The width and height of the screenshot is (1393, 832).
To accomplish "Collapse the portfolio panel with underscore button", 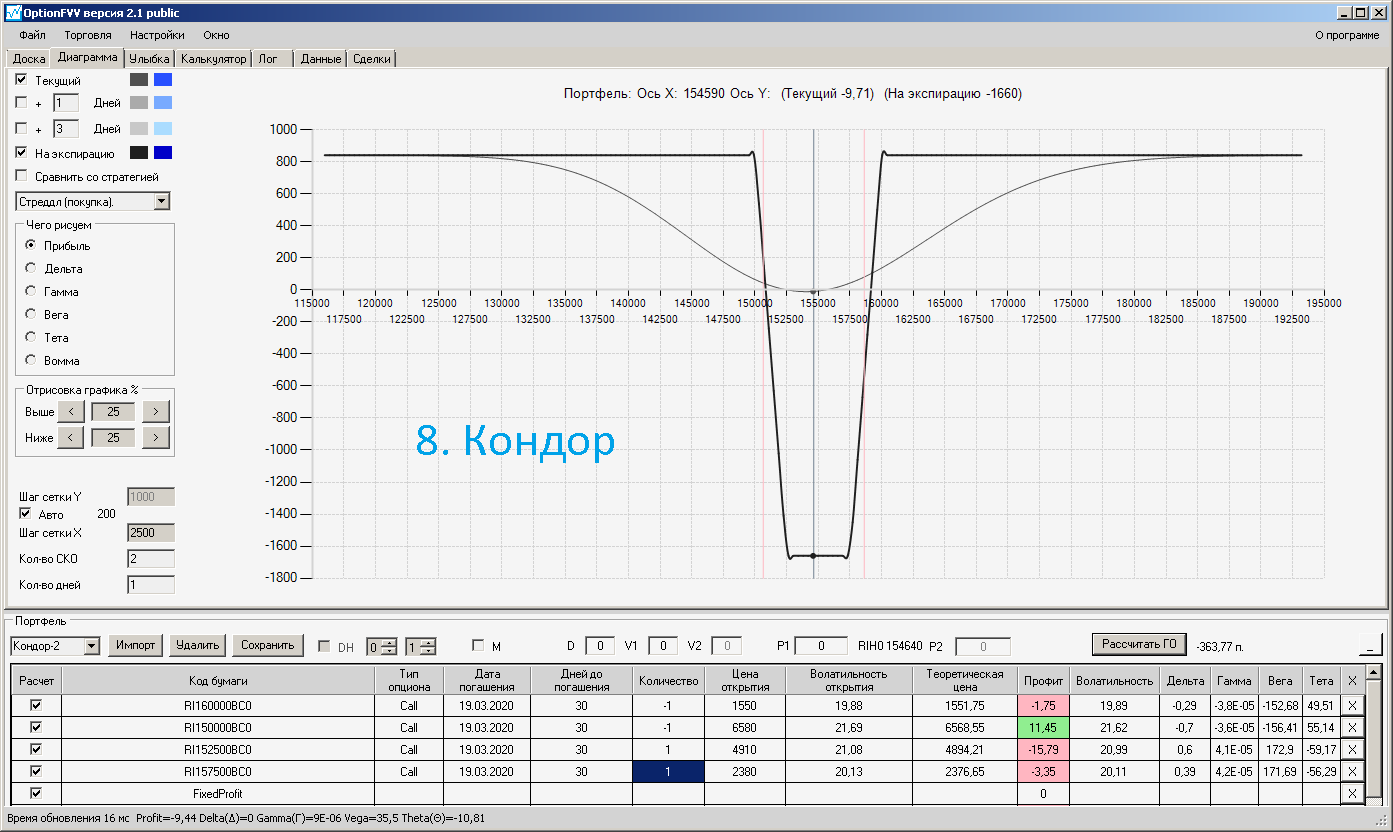I will point(1369,645).
